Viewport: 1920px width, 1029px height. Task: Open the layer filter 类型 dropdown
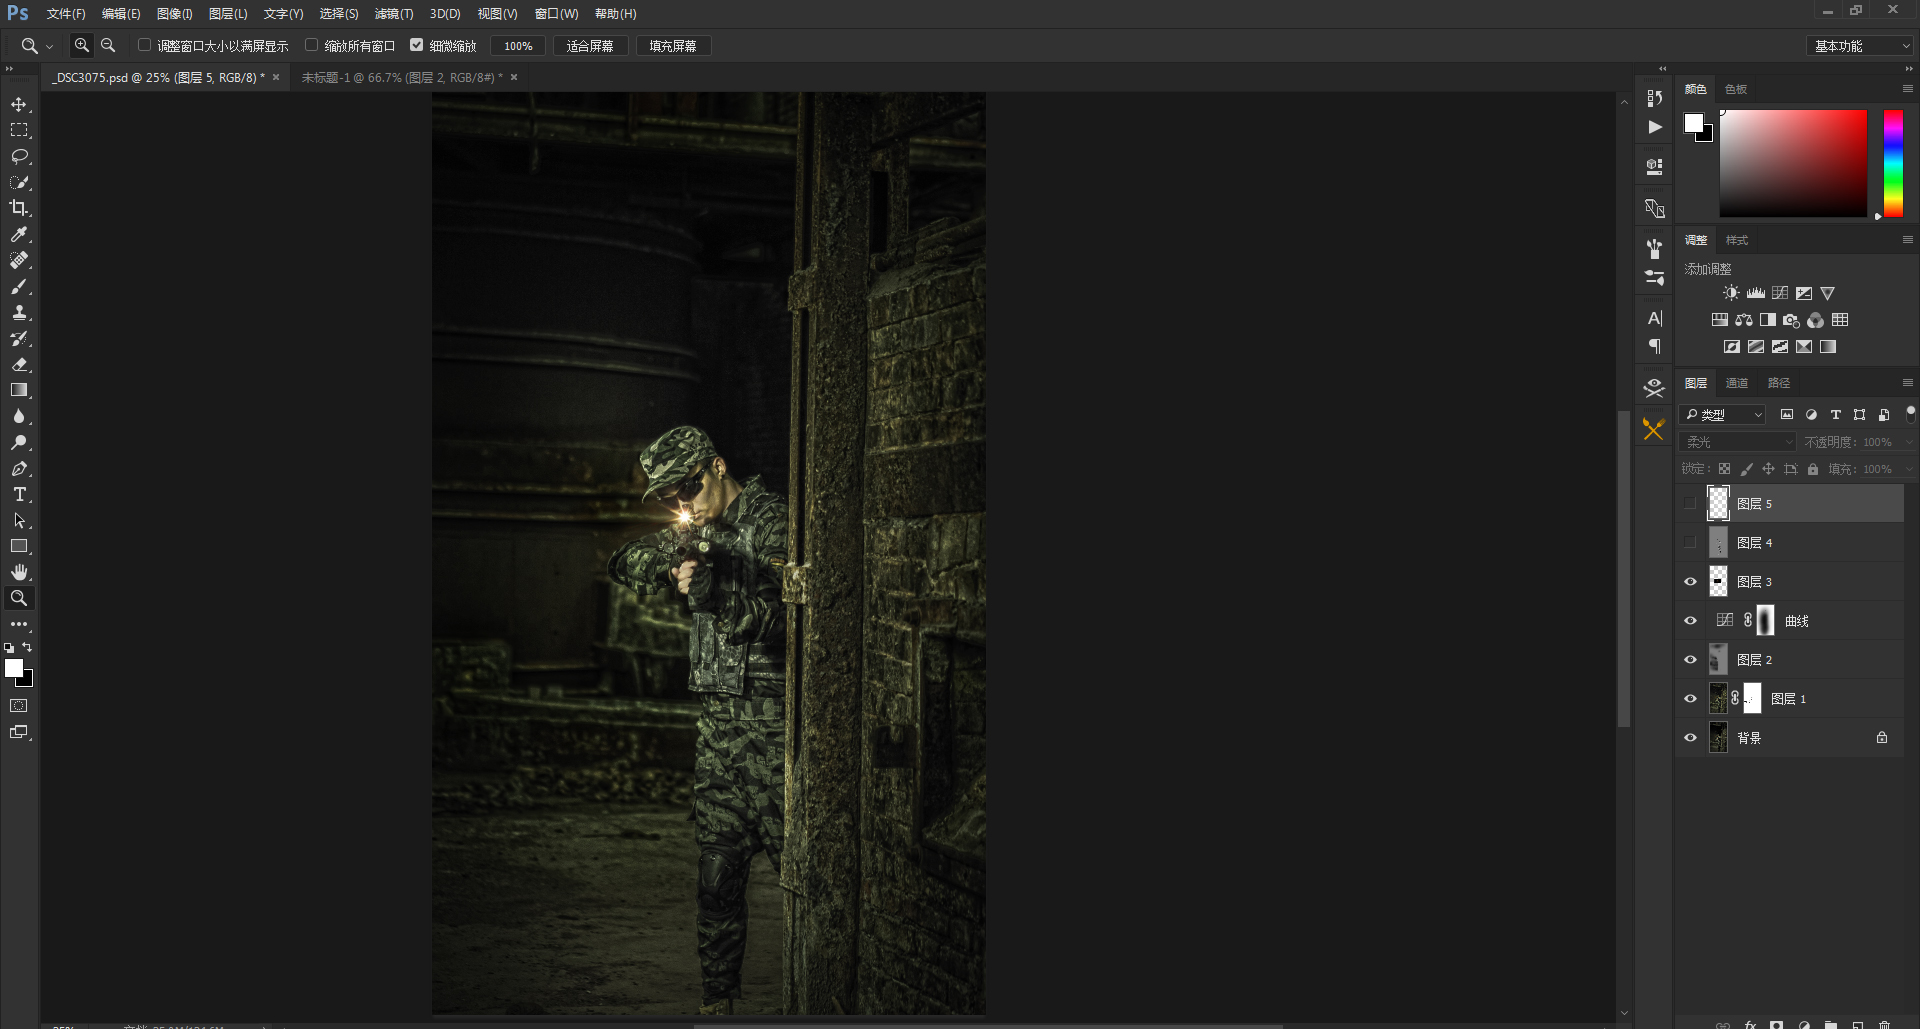(1723, 415)
